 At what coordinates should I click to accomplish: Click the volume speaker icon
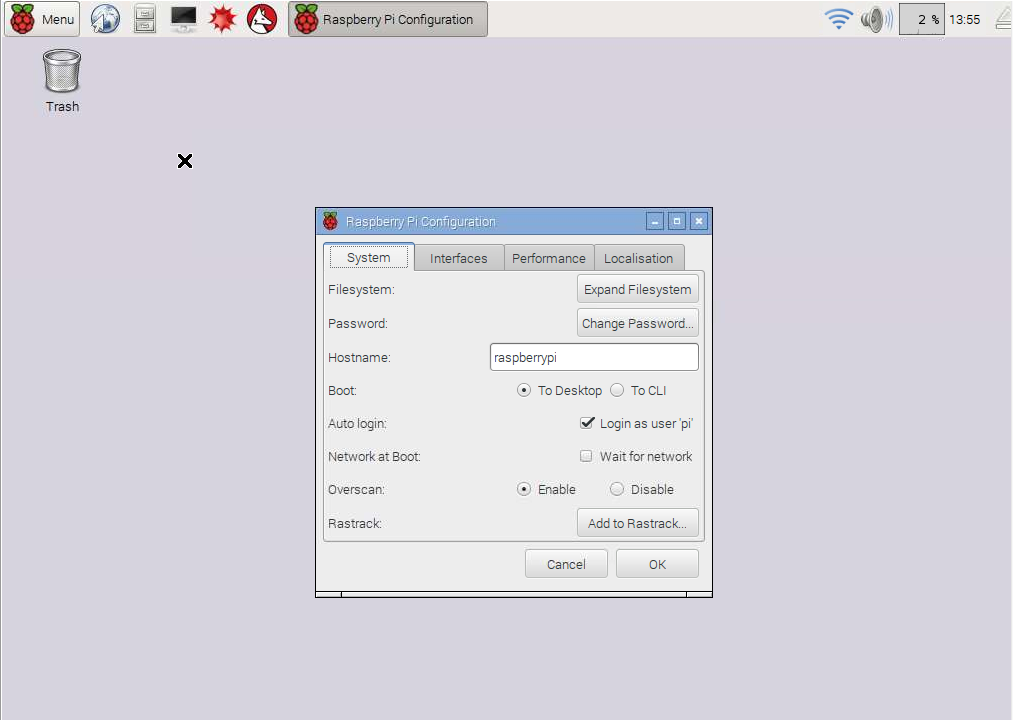[x=875, y=18]
